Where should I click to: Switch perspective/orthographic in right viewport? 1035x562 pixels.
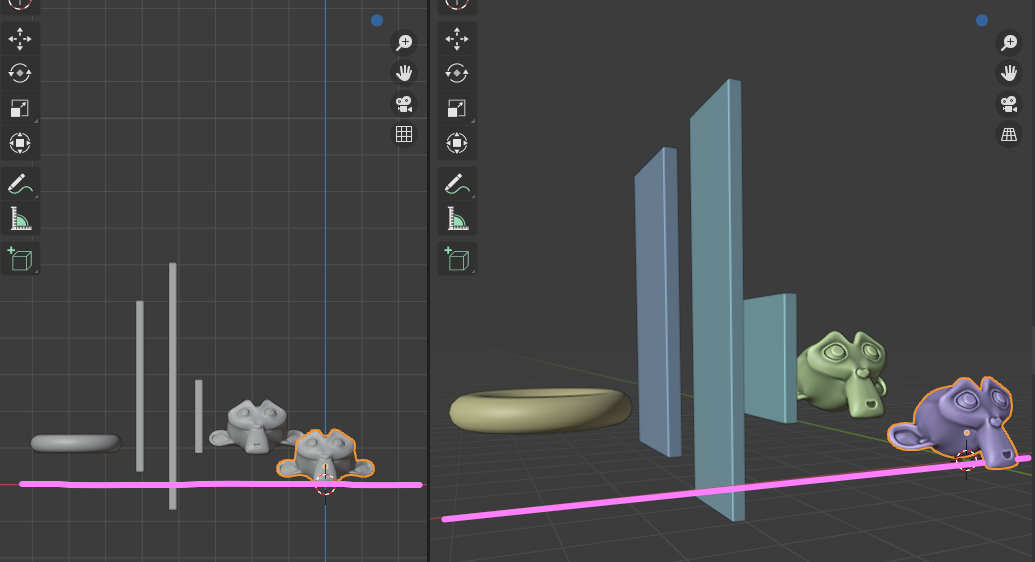[x=1009, y=134]
